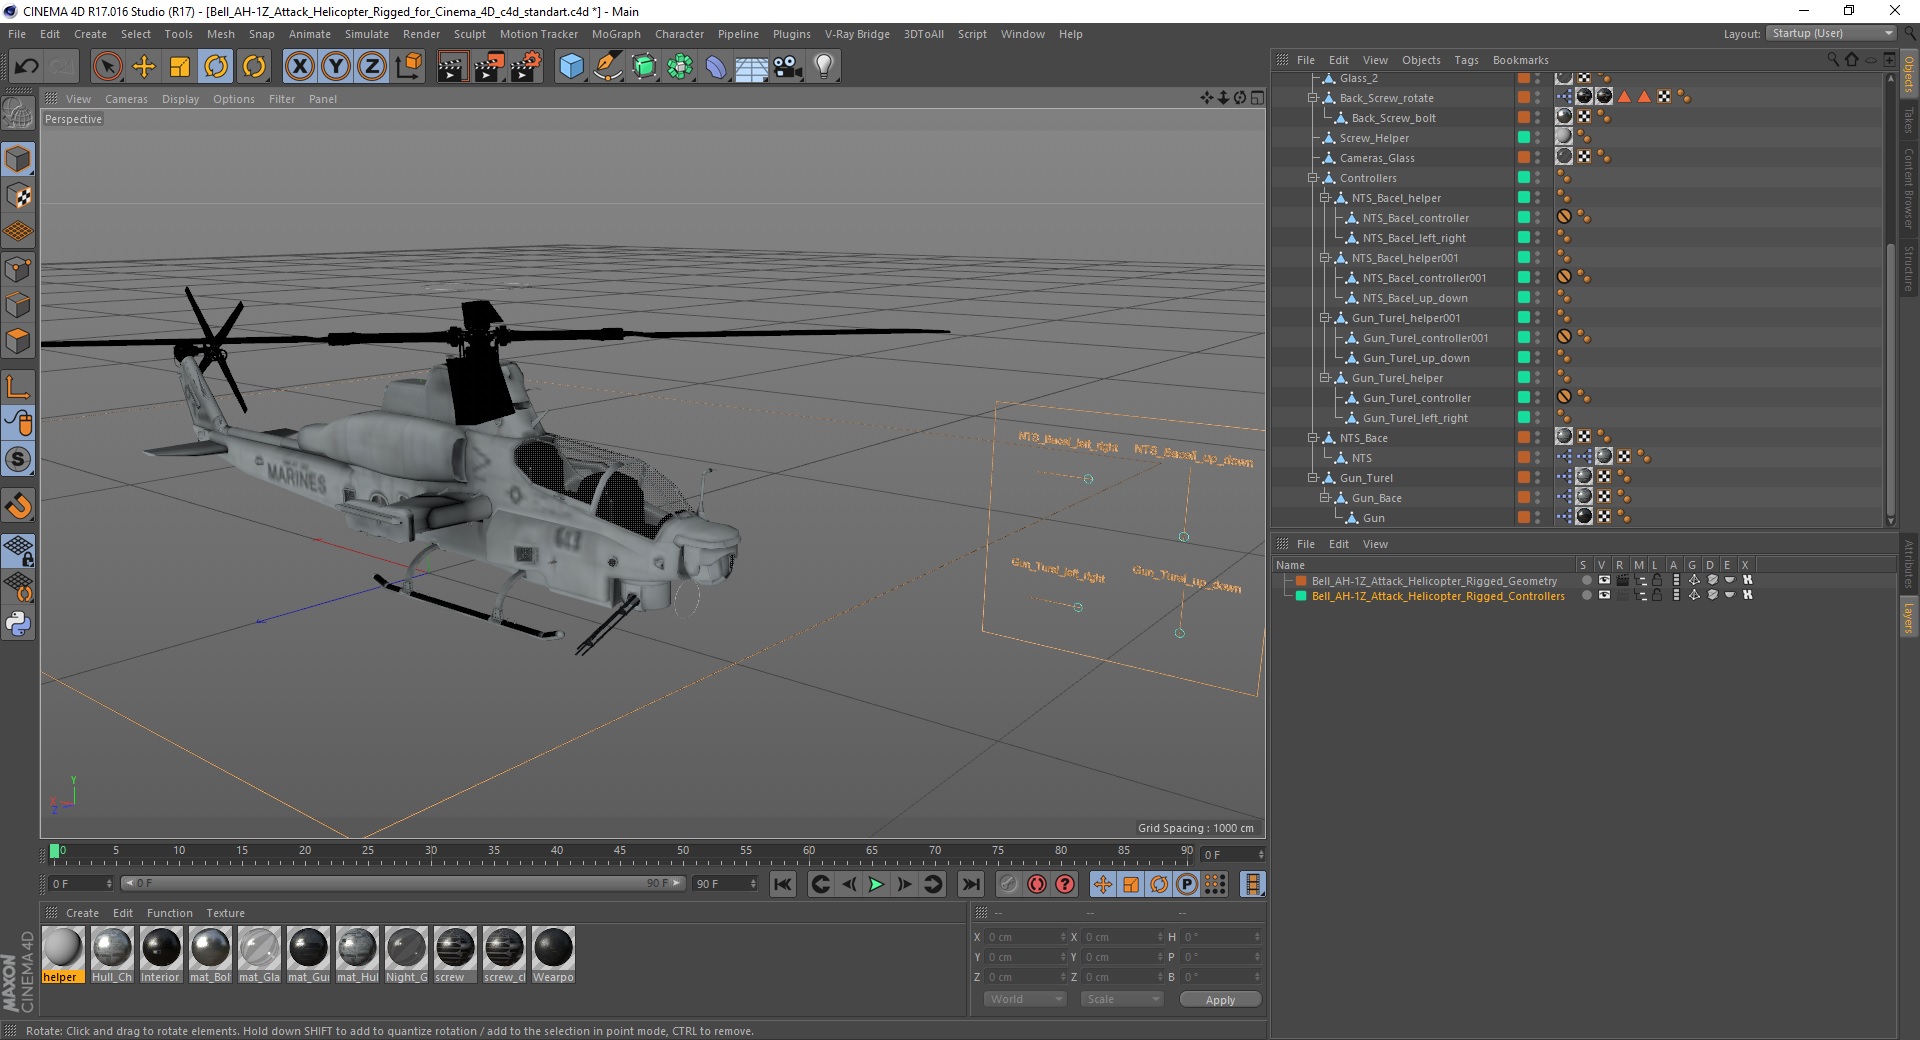1920x1040 pixels.
Task: Collapse the NTS_Bace node
Action: tap(1313, 438)
